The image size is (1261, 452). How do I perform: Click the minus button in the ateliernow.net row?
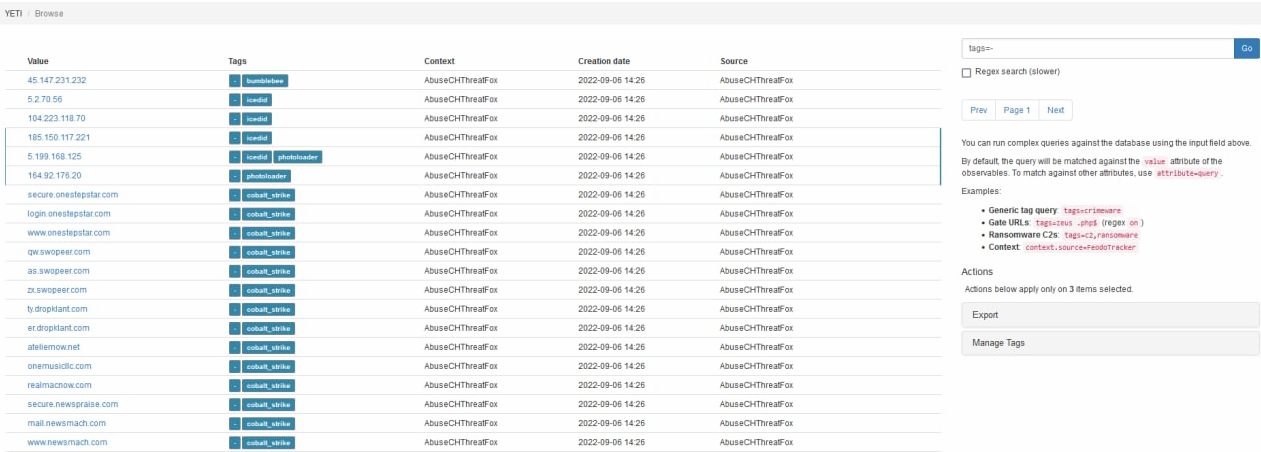pyautogui.click(x=235, y=347)
